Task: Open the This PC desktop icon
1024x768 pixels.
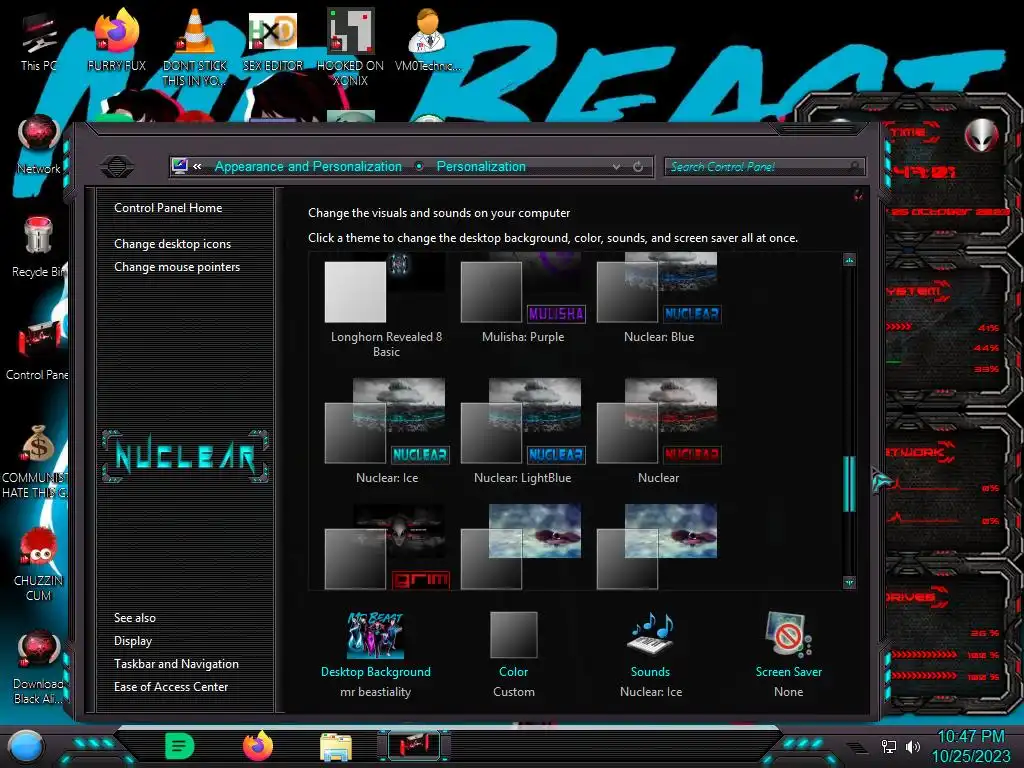Action: [x=38, y=40]
